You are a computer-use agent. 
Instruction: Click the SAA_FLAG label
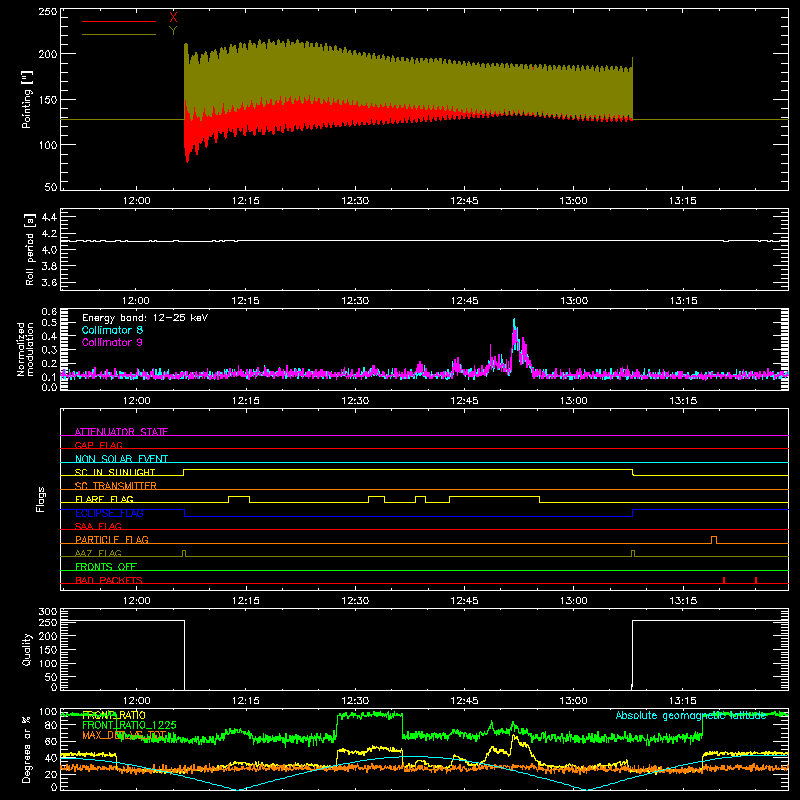[x=98, y=526]
